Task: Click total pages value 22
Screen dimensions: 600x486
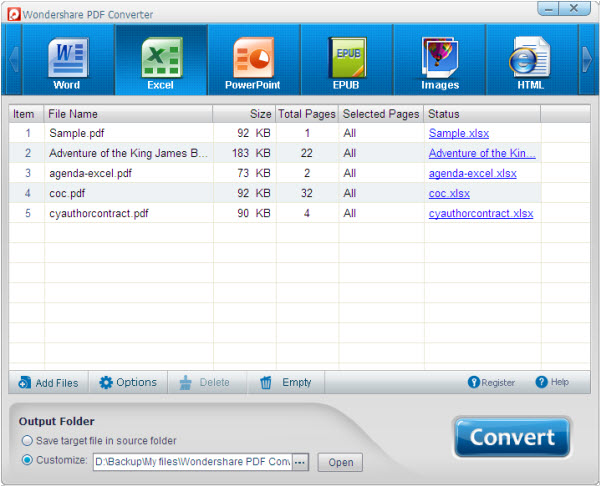Action: (307, 153)
